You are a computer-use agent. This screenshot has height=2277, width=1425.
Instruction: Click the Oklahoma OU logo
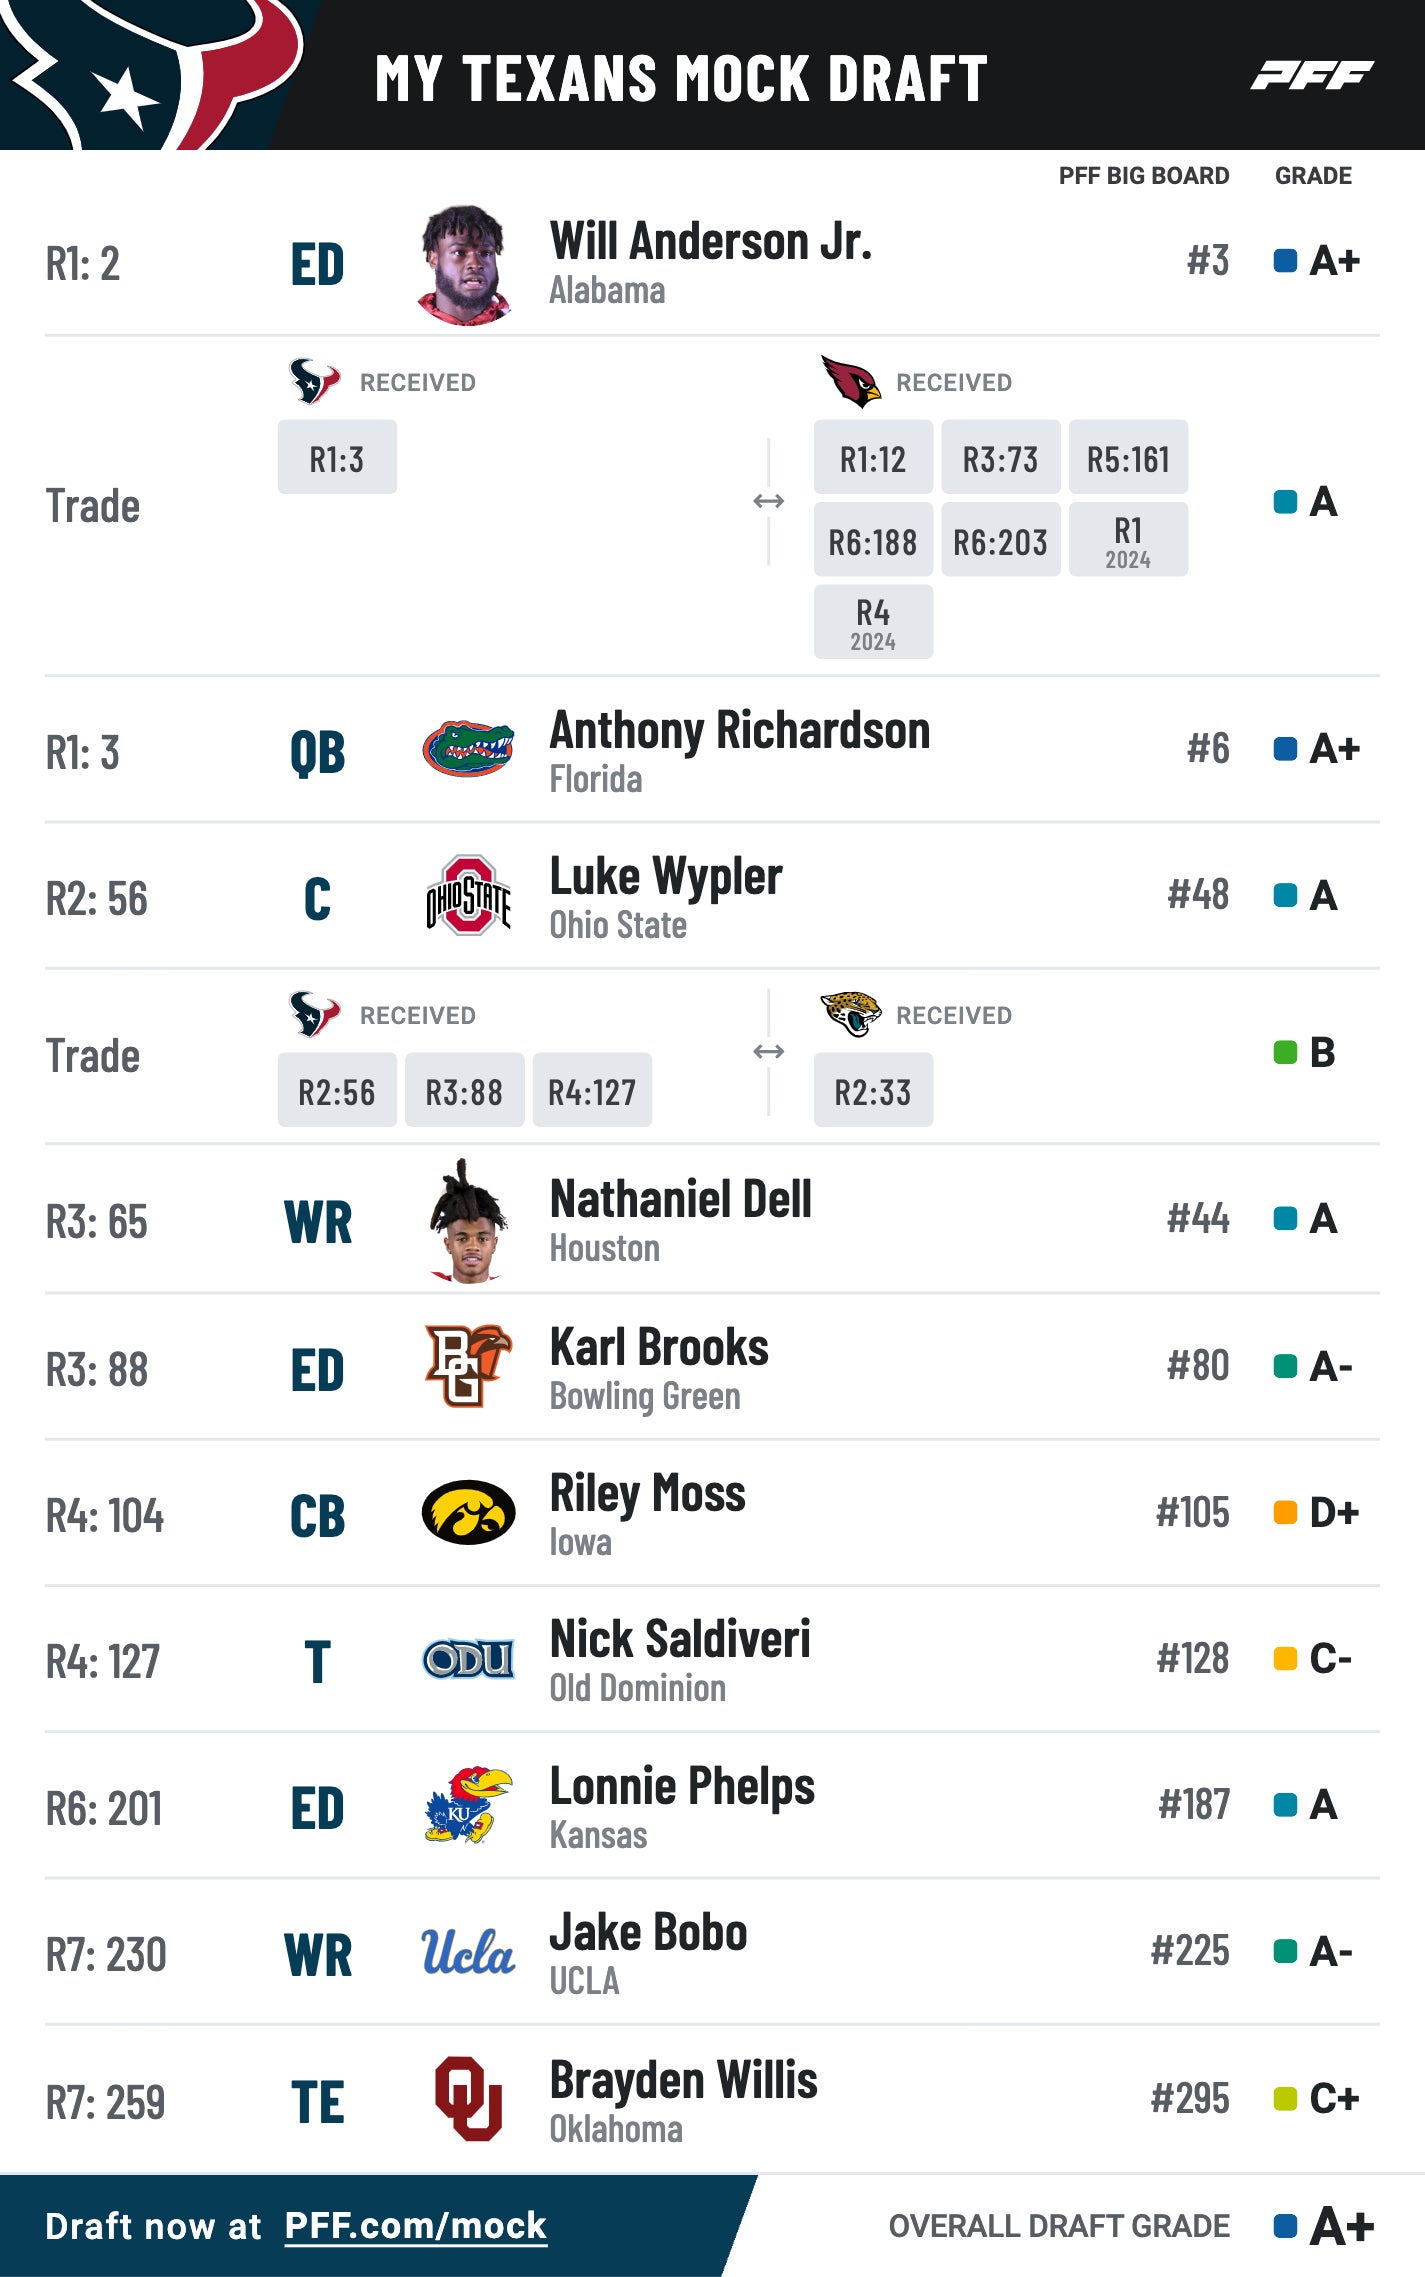point(468,2098)
